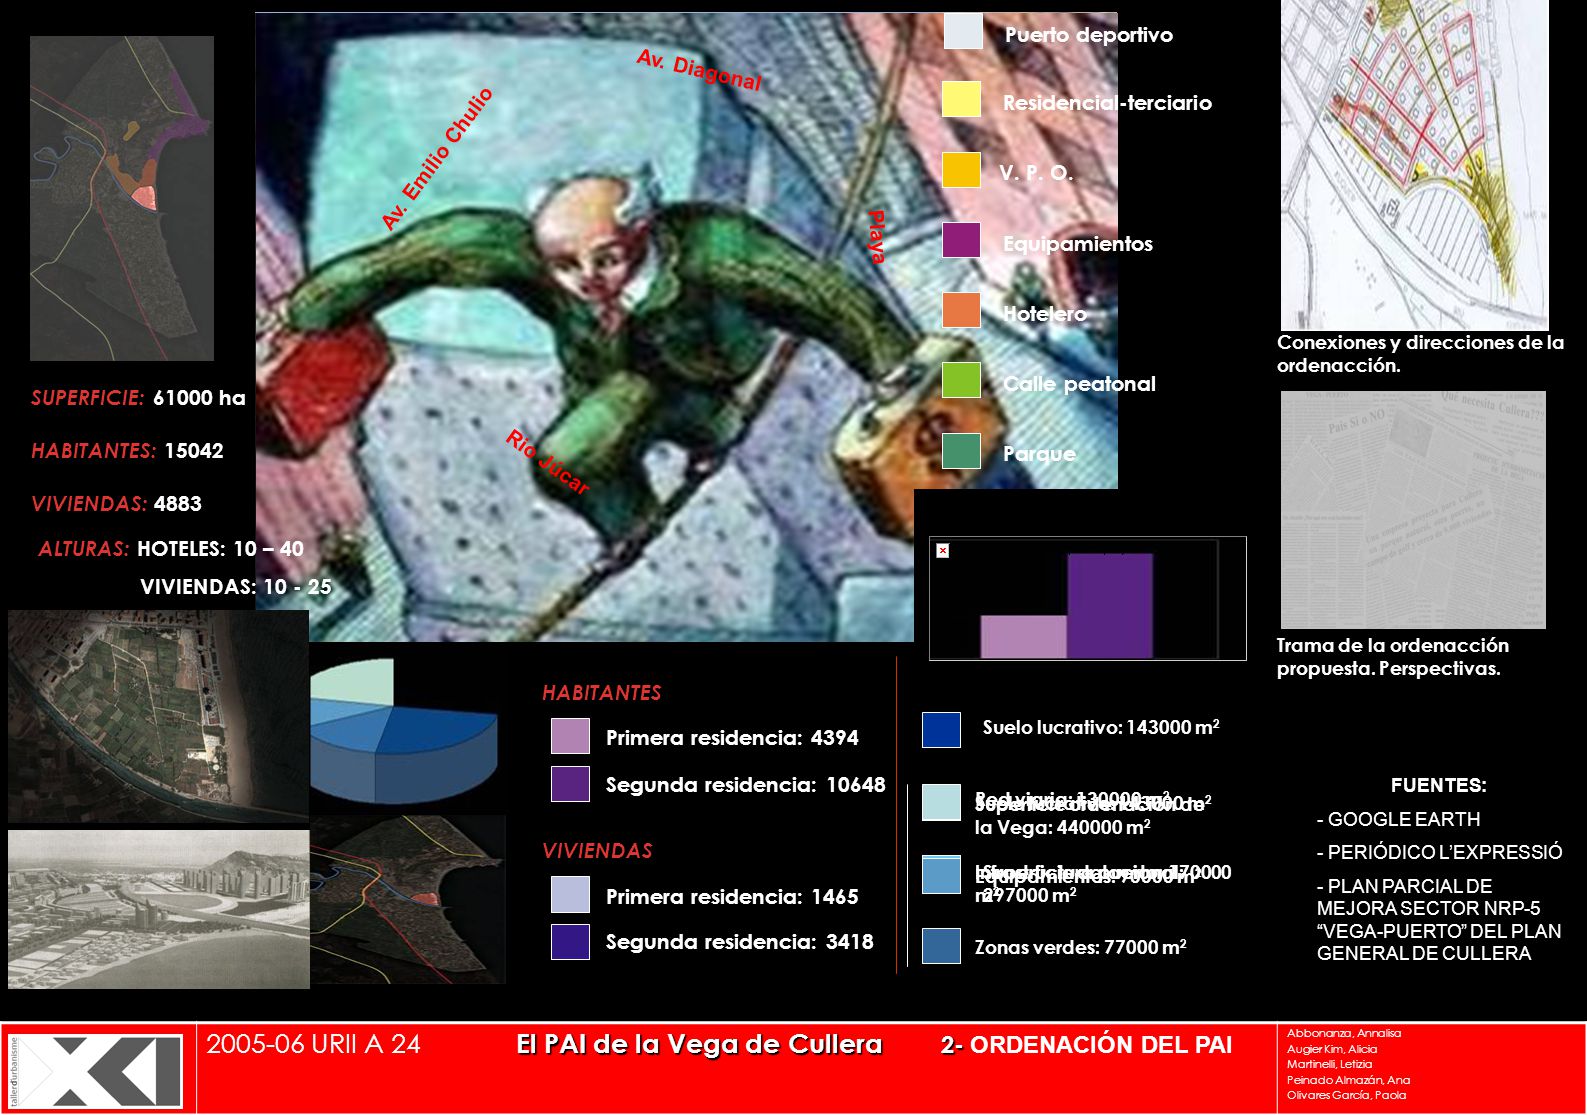This screenshot has width=1587, height=1115.
Task: Click the red label Av. Emilio Chulio
Action: click(x=438, y=159)
